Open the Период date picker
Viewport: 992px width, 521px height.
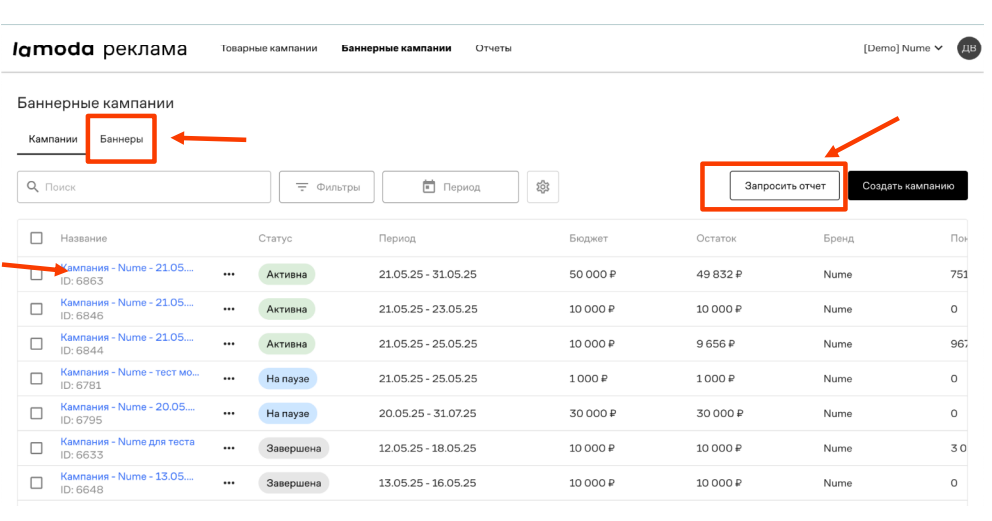pos(450,187)
